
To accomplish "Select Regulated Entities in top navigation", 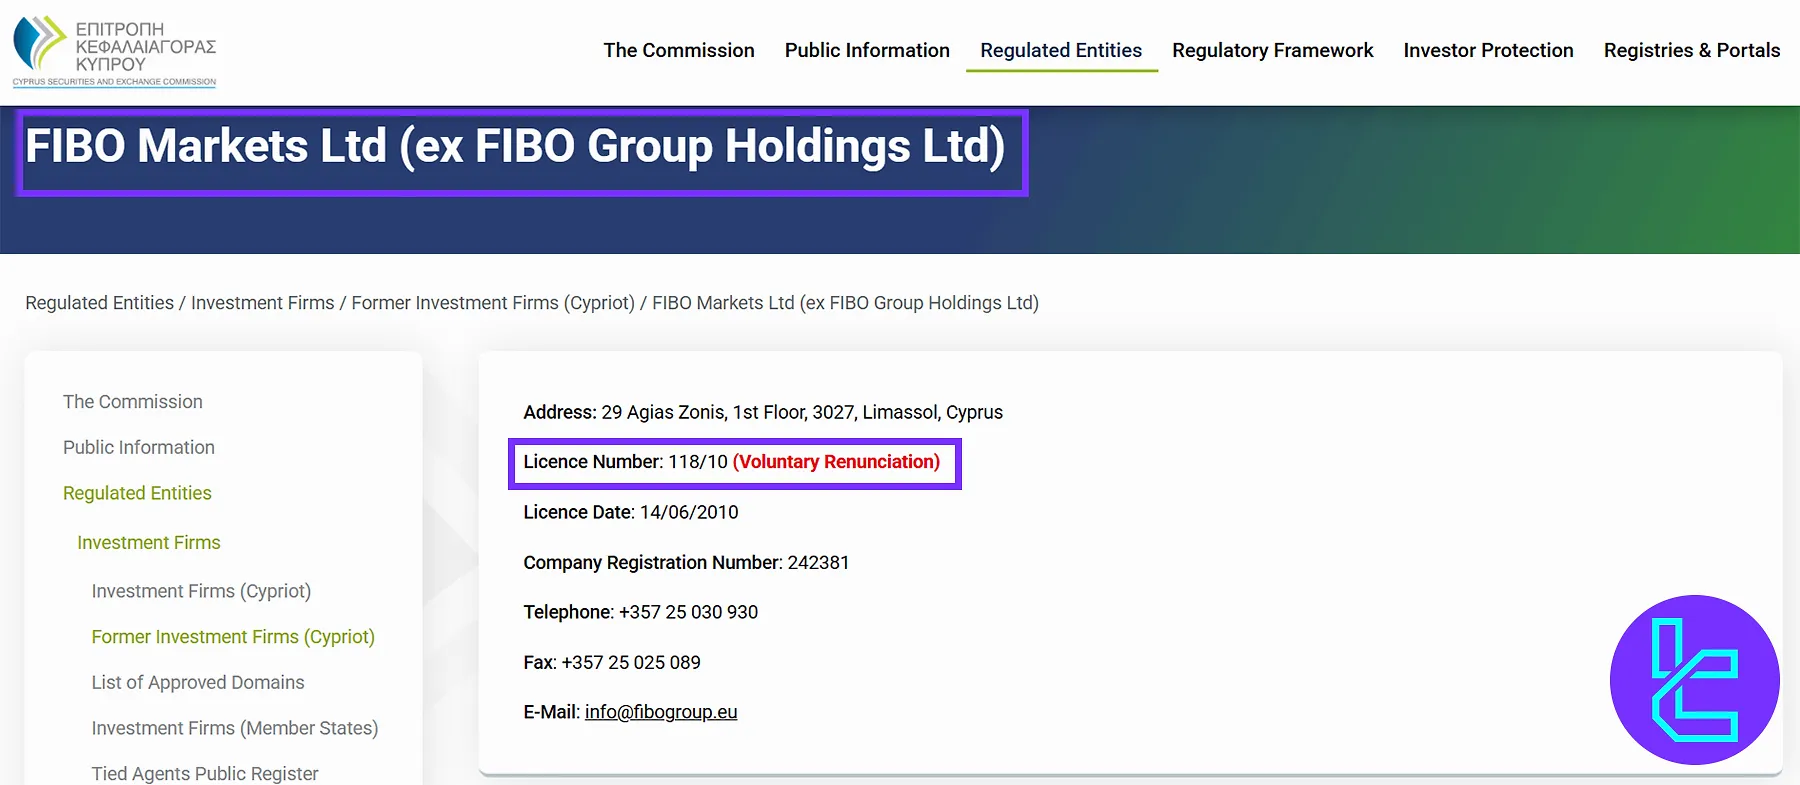I will pyautogui.click(x=1061, y=50).
